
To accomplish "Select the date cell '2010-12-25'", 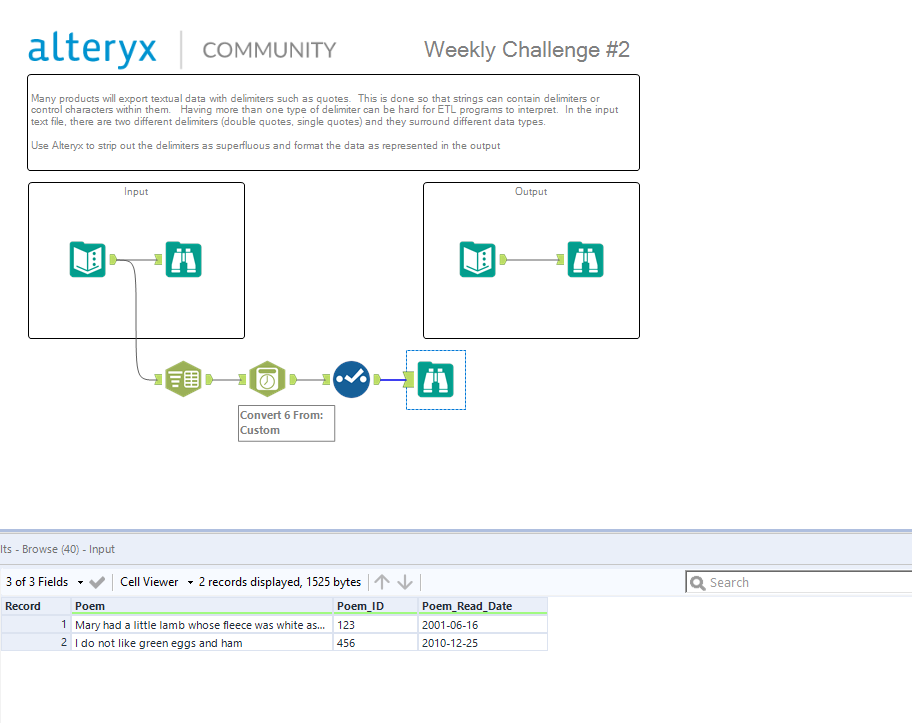I will click(x=482, y=643).
